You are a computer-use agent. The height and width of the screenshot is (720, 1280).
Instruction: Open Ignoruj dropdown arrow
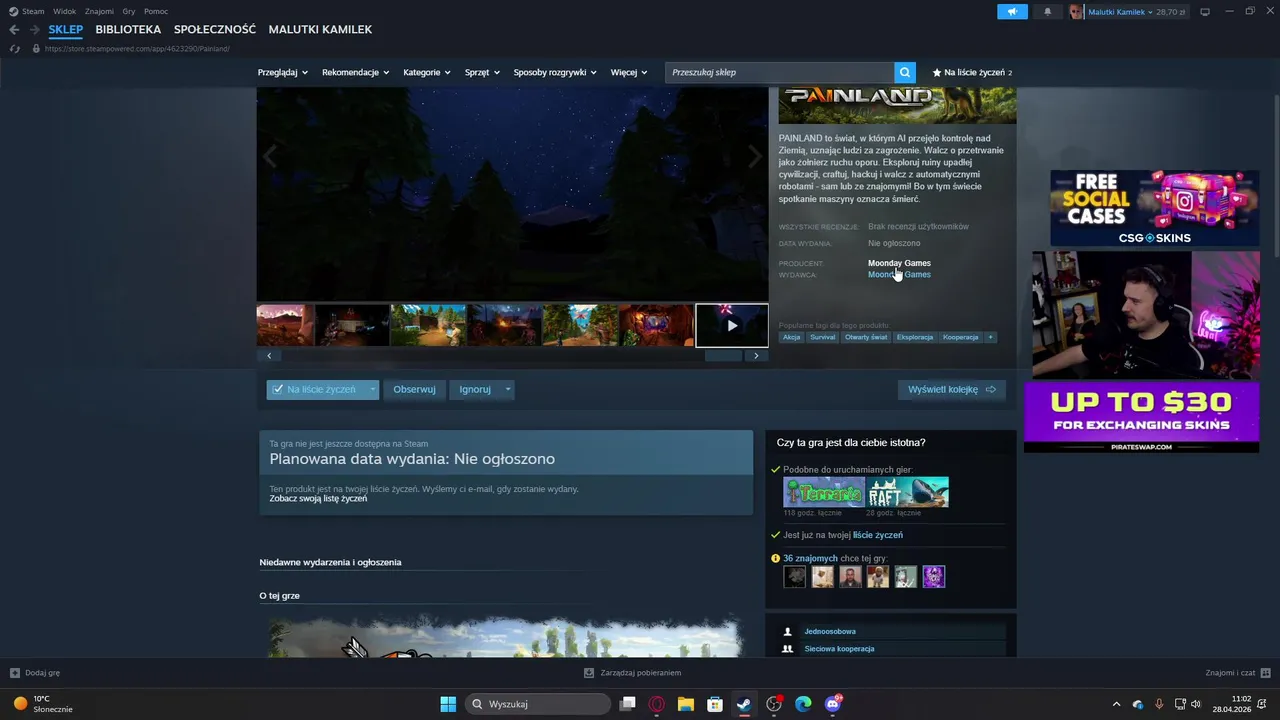[508, 389]
